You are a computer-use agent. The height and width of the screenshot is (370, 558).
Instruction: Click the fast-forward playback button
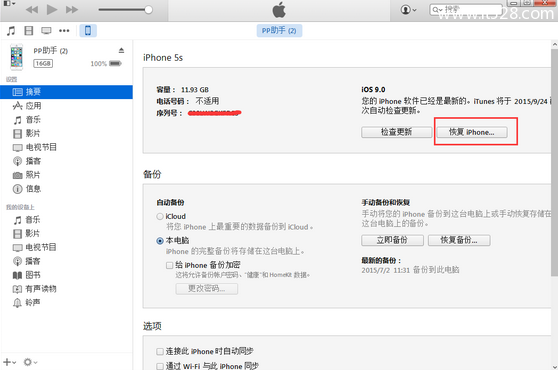point(72,10)
